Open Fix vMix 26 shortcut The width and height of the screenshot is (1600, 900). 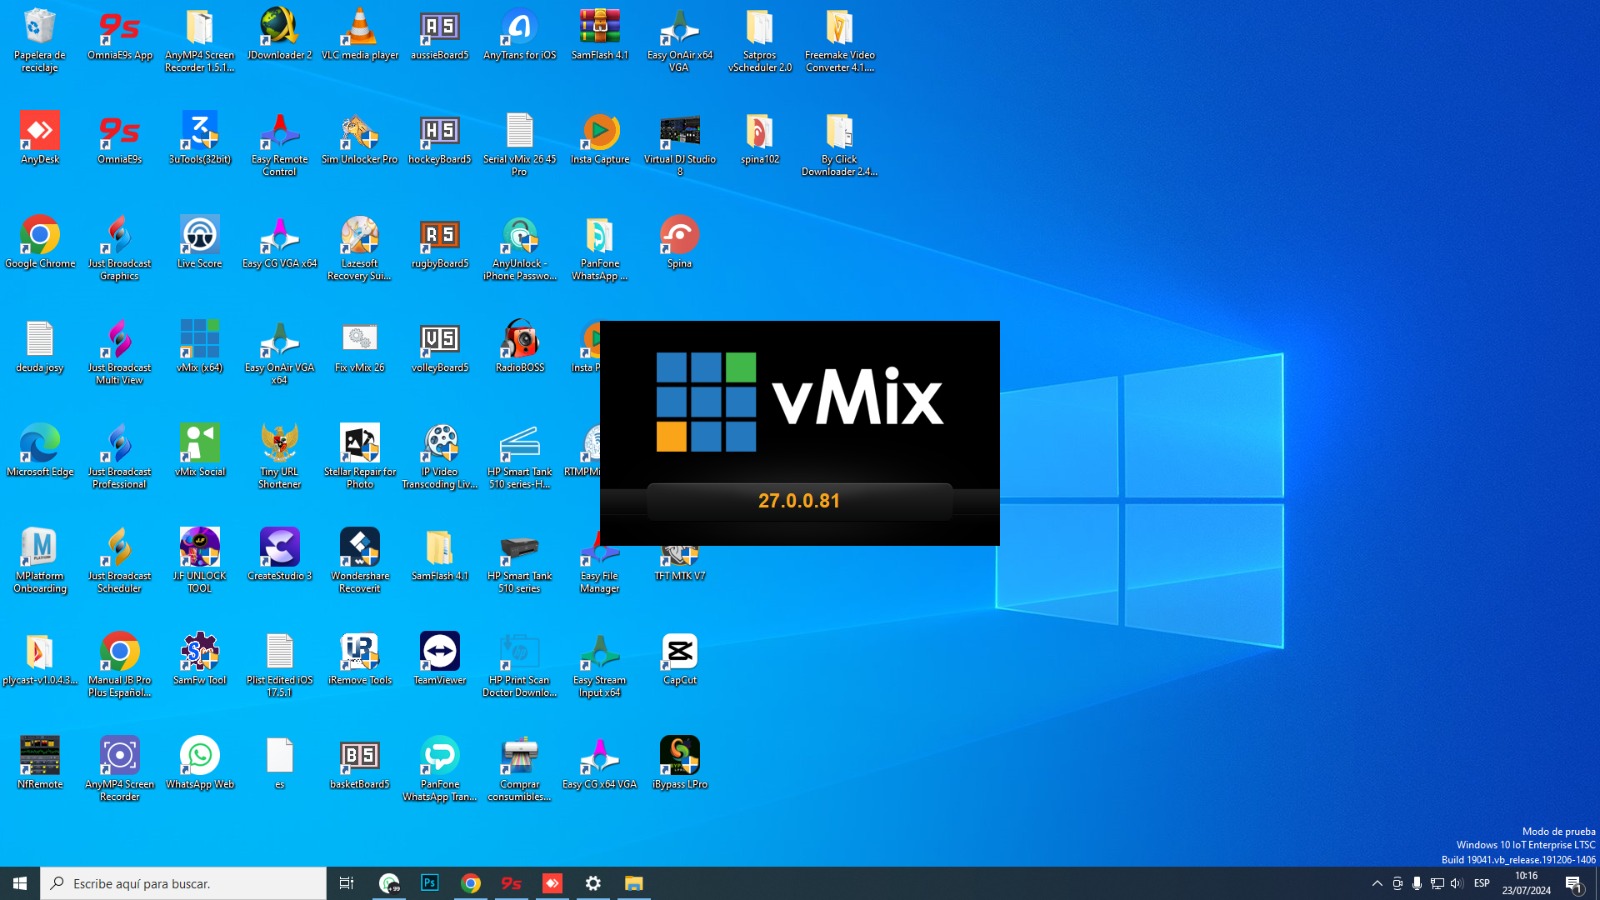[360, 346]
